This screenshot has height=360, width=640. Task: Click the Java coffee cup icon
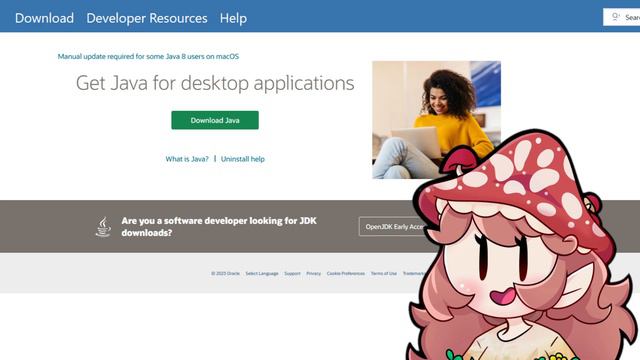tap(103, 227)
